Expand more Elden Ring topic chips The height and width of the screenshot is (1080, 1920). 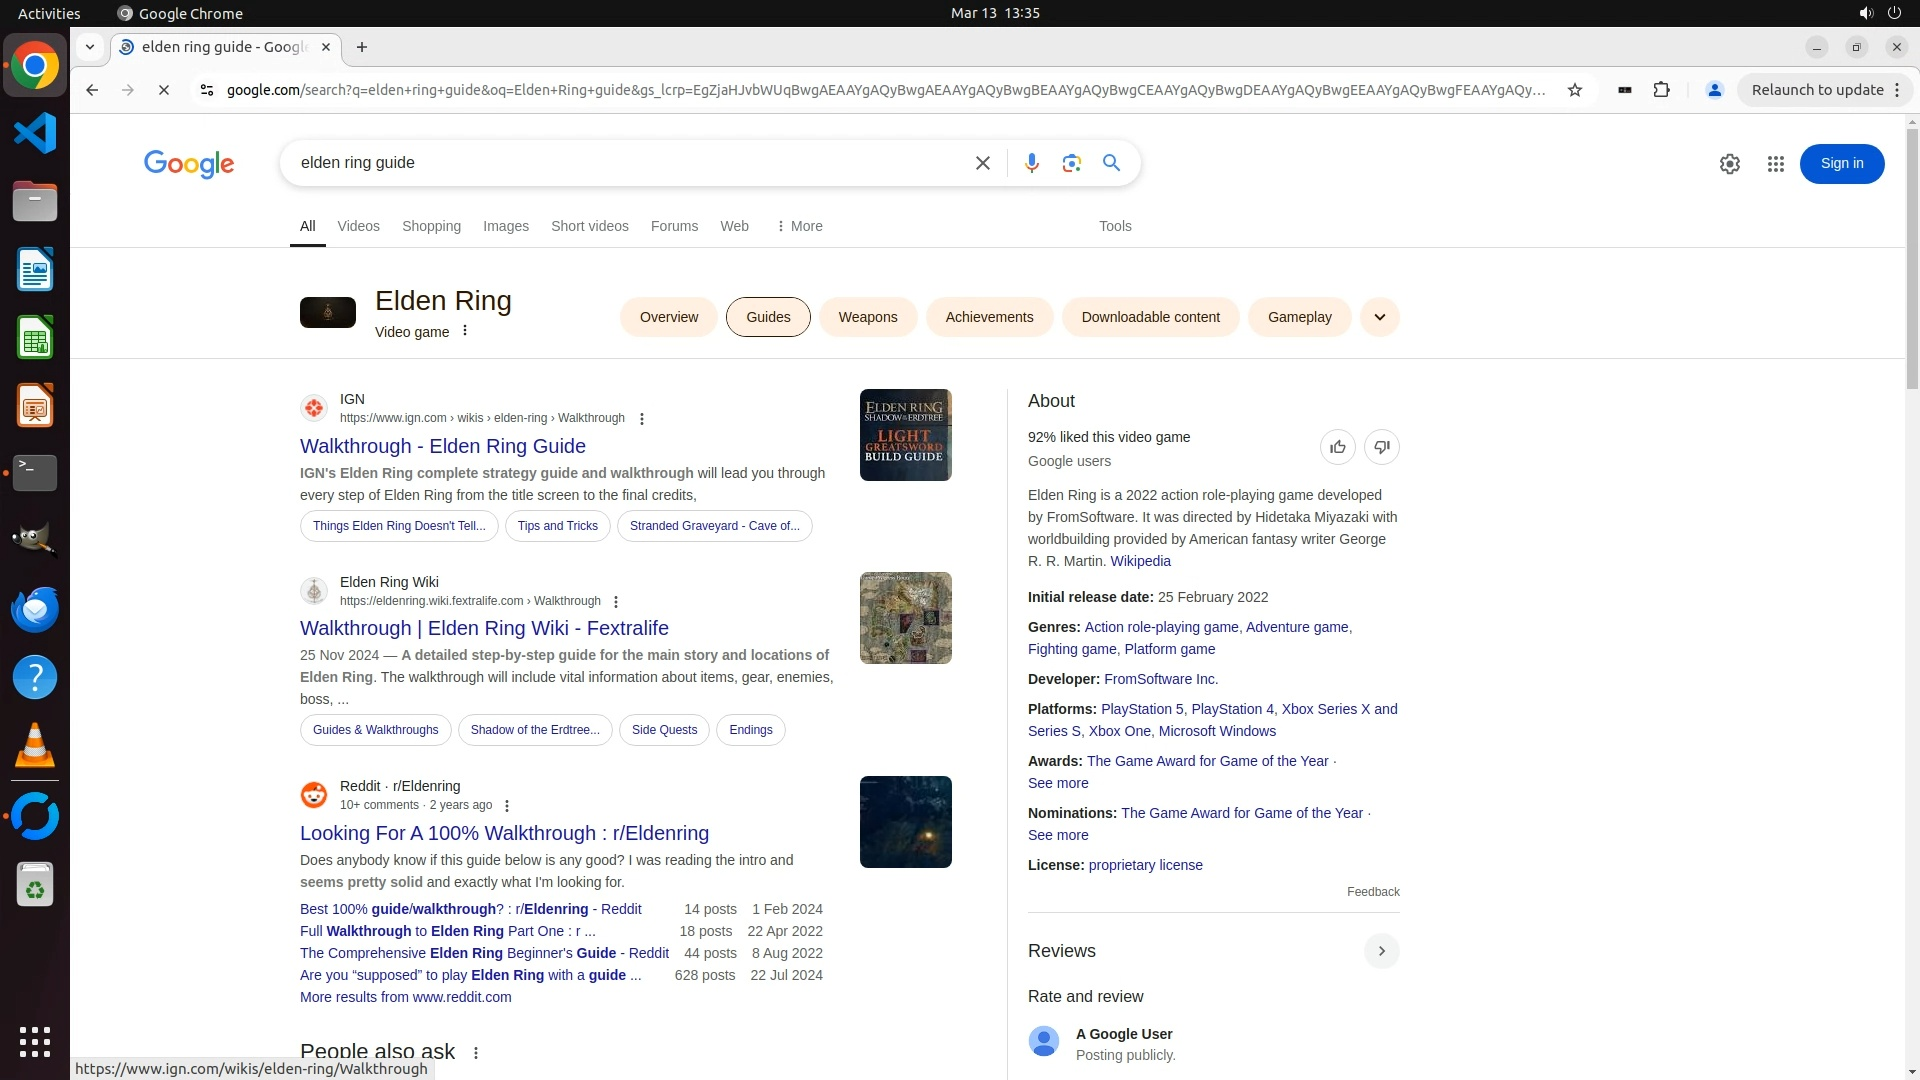click(x=1379, y=317)
